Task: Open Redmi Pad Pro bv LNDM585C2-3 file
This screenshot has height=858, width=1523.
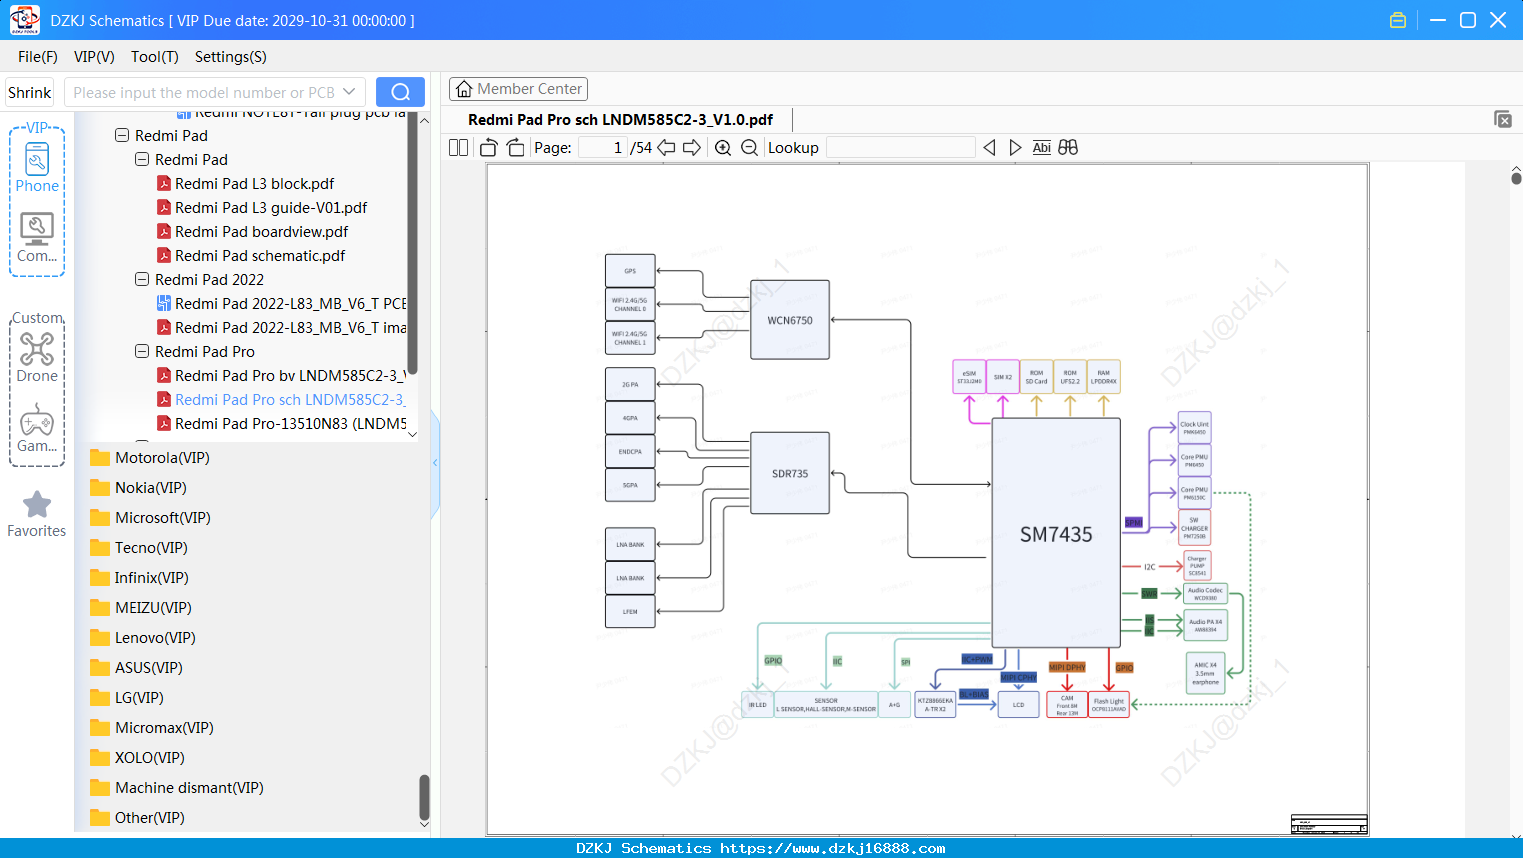Action: tap(281, 376)
